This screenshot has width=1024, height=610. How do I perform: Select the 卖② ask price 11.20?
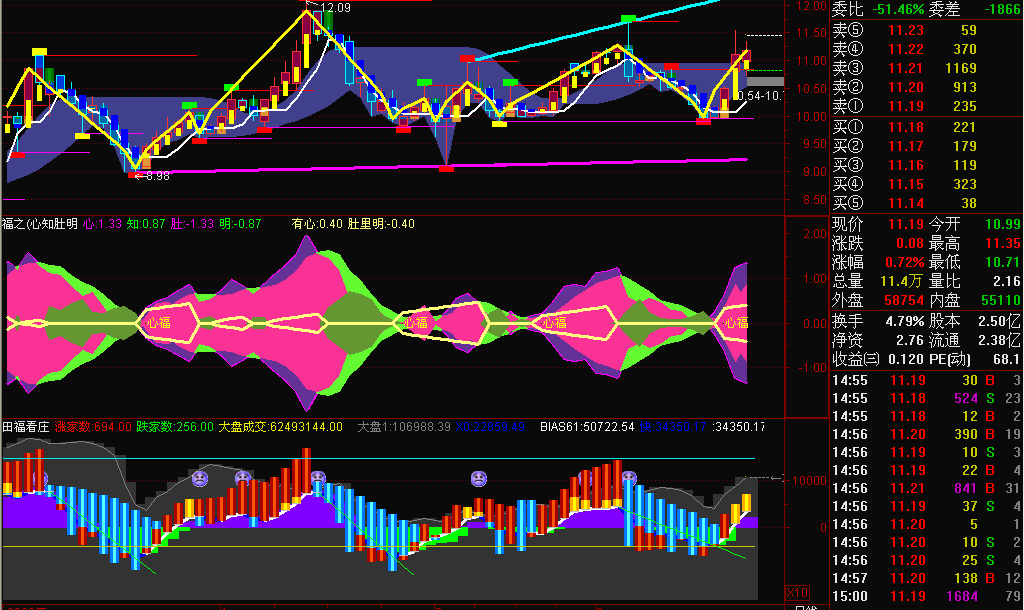pyautogui.click(x=906, y=87)
